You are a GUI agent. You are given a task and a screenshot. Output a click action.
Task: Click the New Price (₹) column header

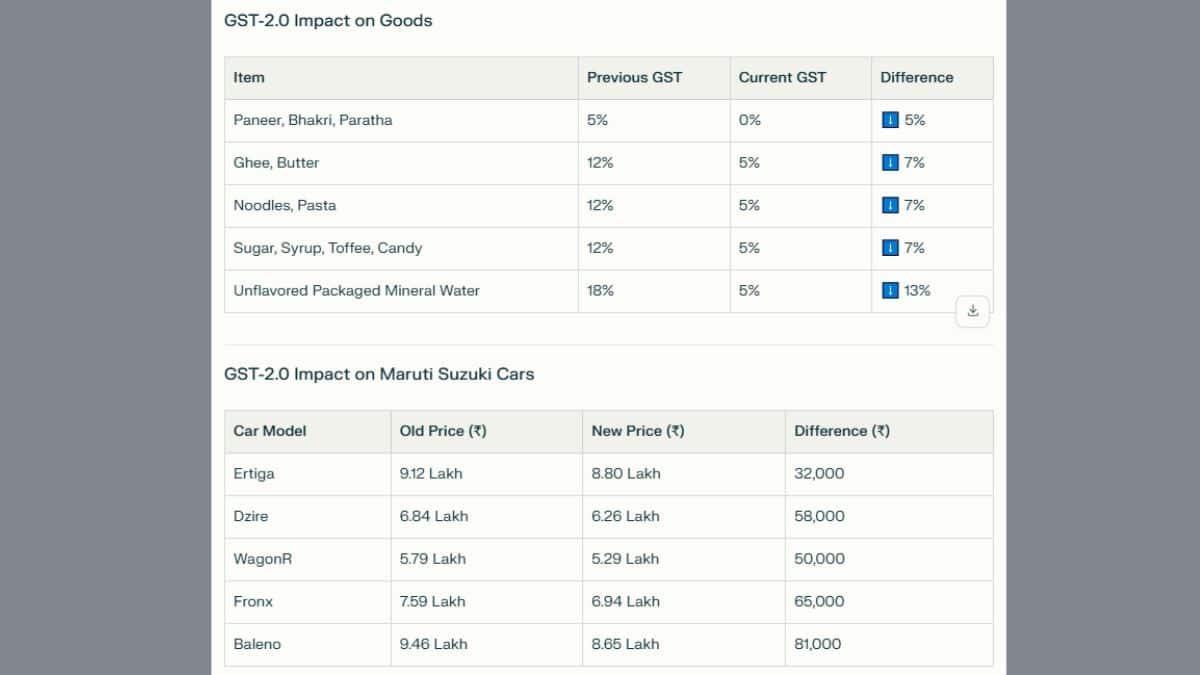click(x=638, y=431)
